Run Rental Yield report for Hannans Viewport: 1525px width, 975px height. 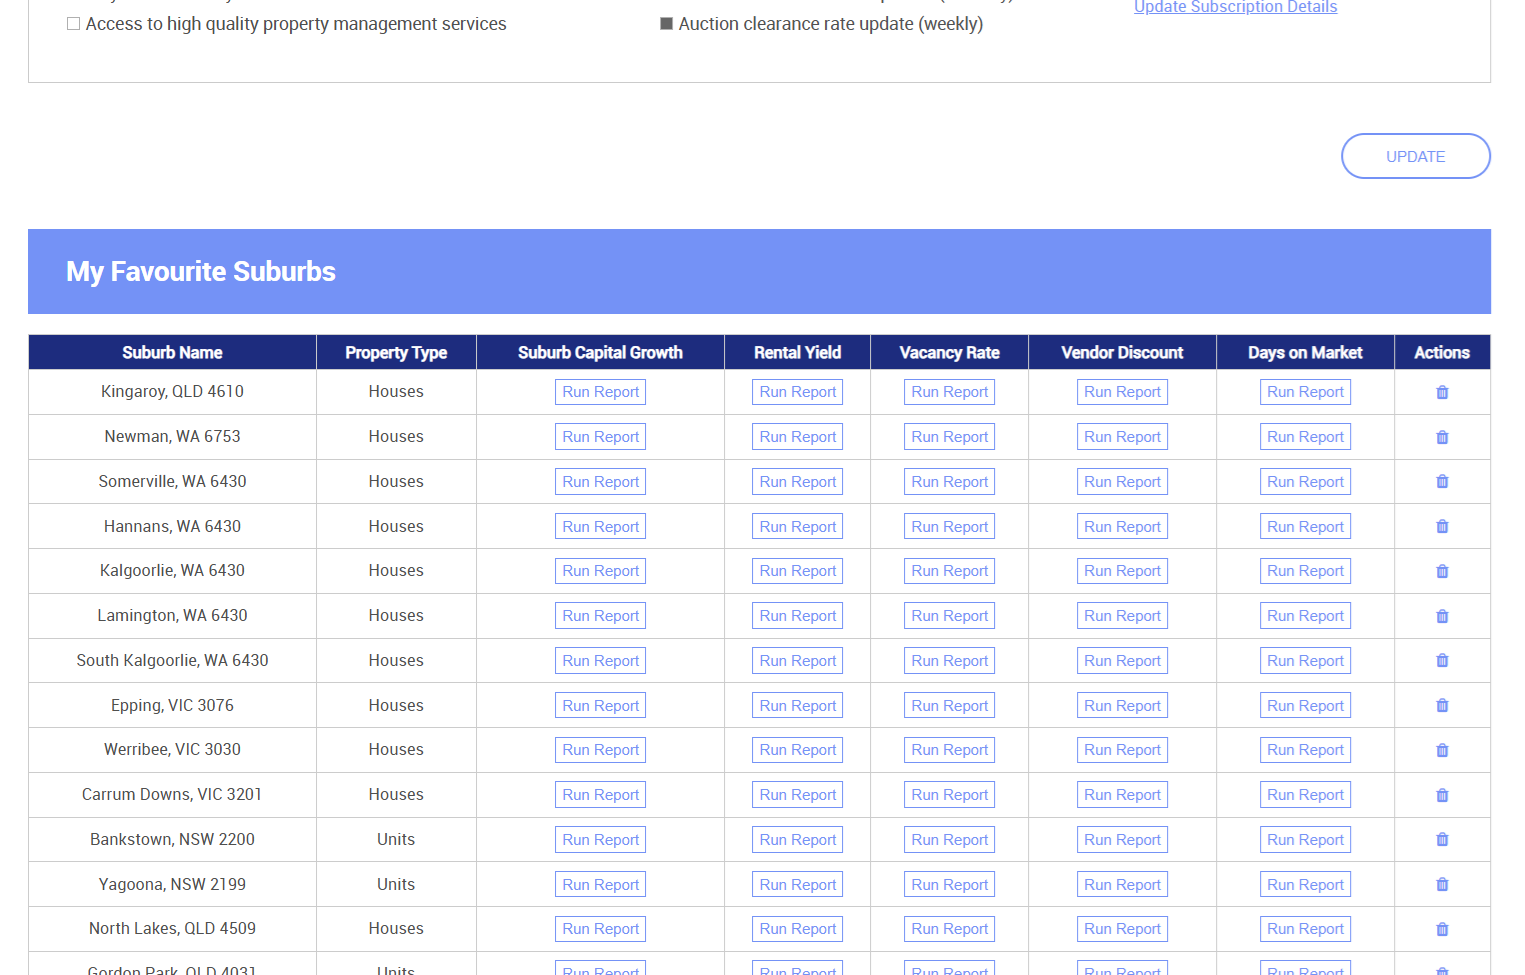tap(797, 527)
